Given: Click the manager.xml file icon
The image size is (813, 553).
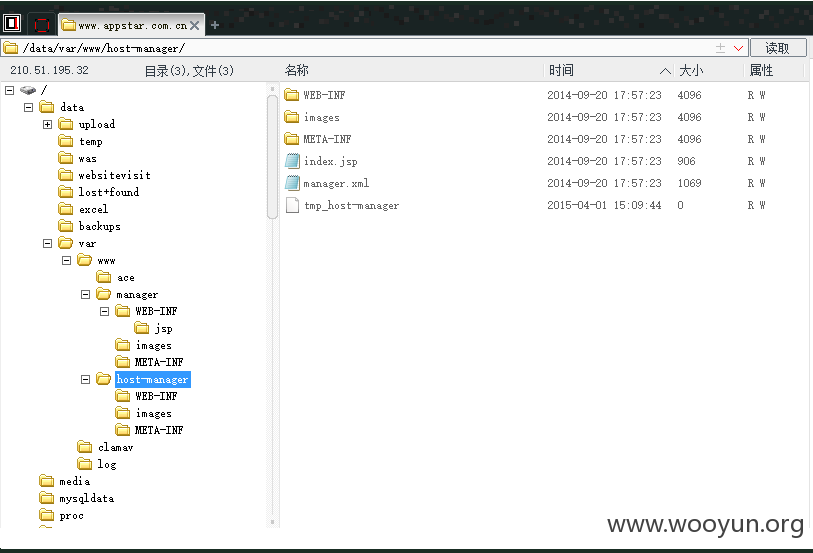Looking at the screenshot, I should click(x=292, y=183).
